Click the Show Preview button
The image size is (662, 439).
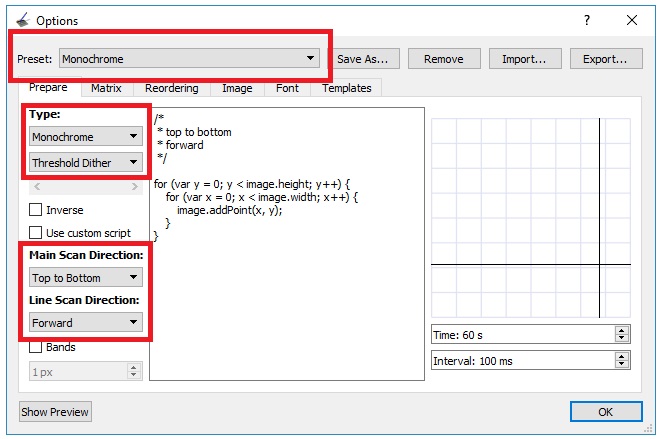(x=55, y=411)
